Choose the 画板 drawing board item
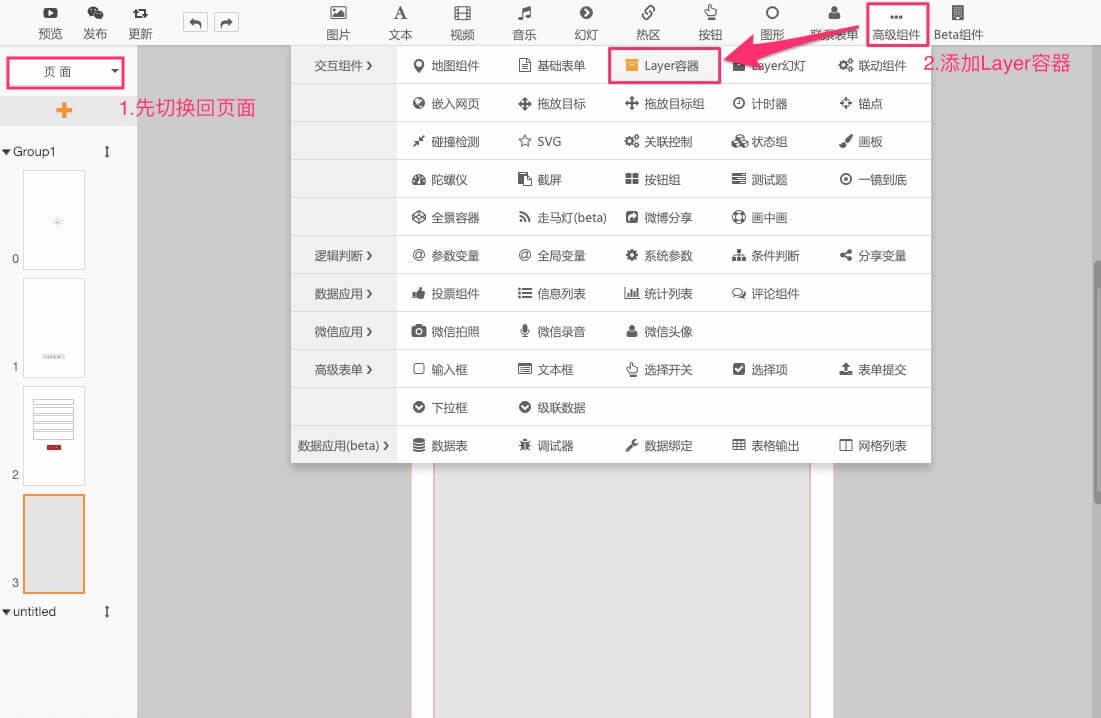 (x=861, y=142)
